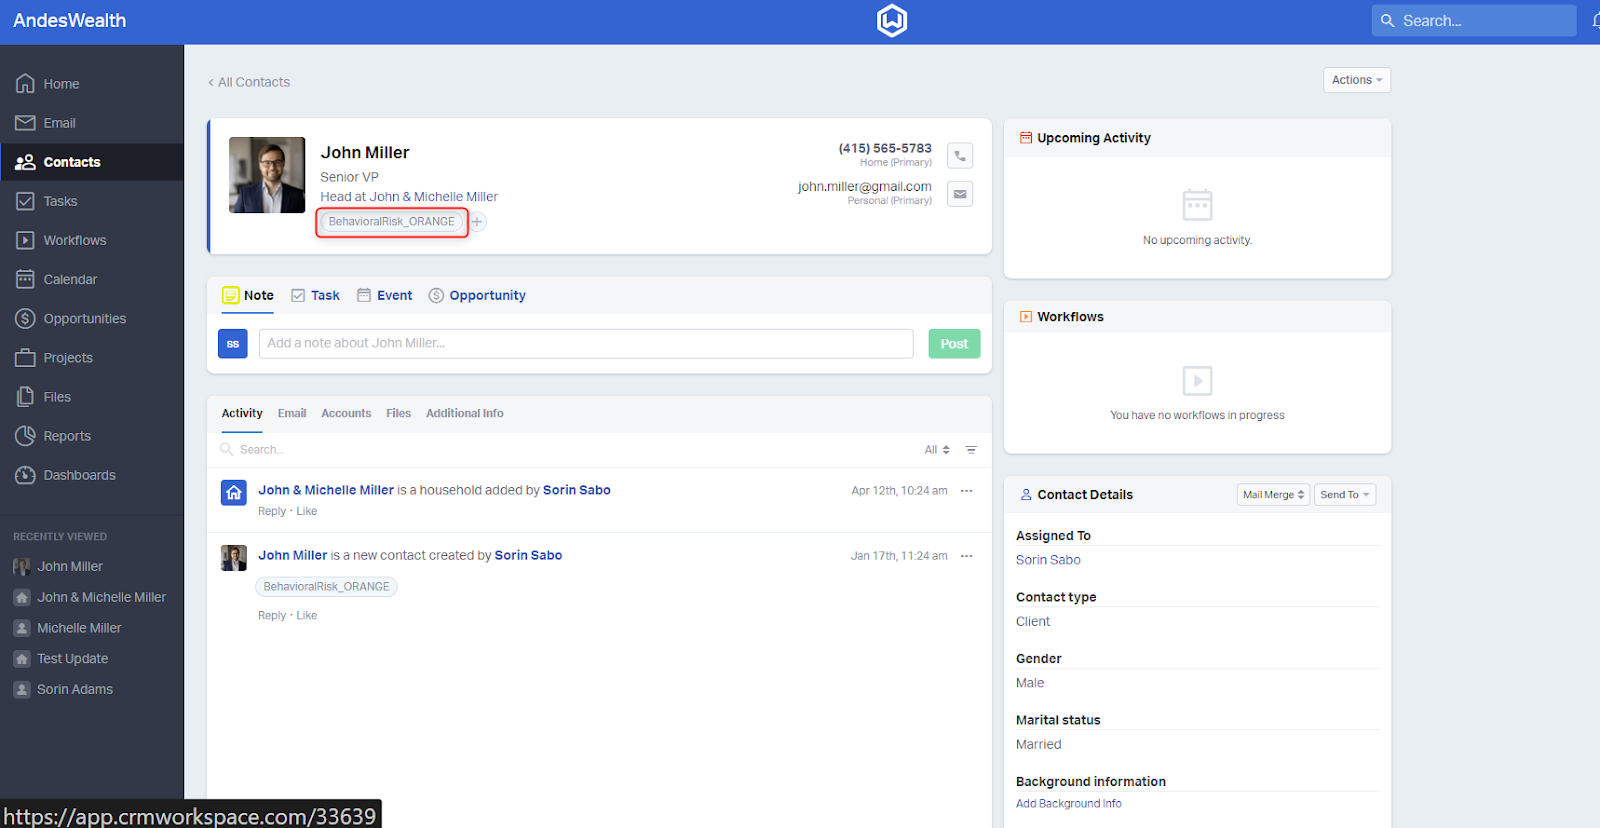Click the BehavioralRisk_ORANGE tag on profile header

tap(392, 222)
